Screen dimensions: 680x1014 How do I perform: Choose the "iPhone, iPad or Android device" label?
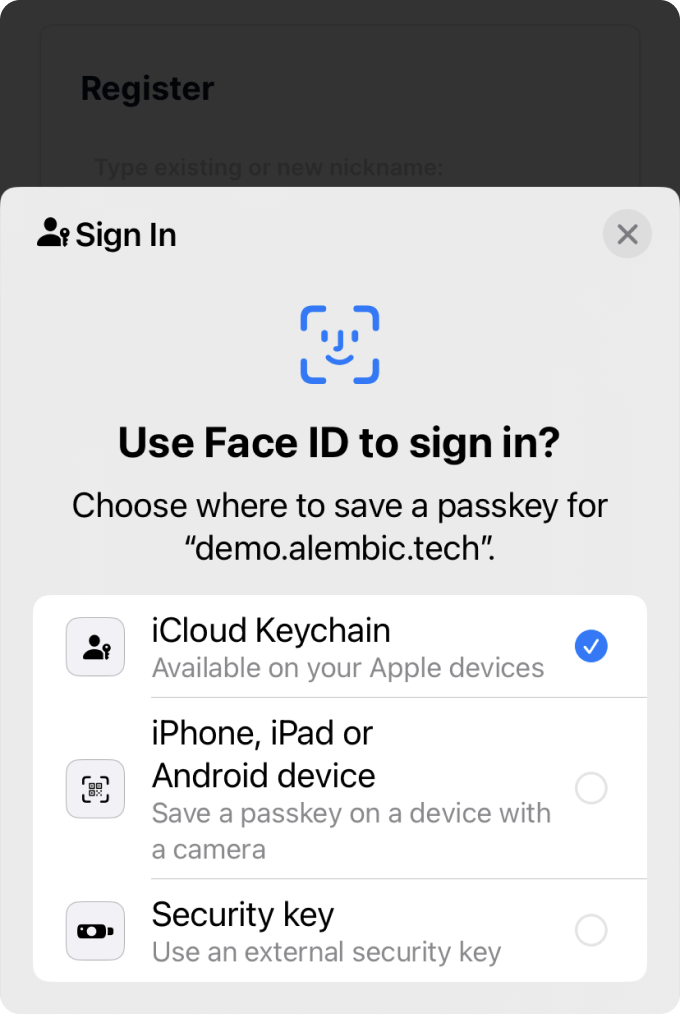263,754
